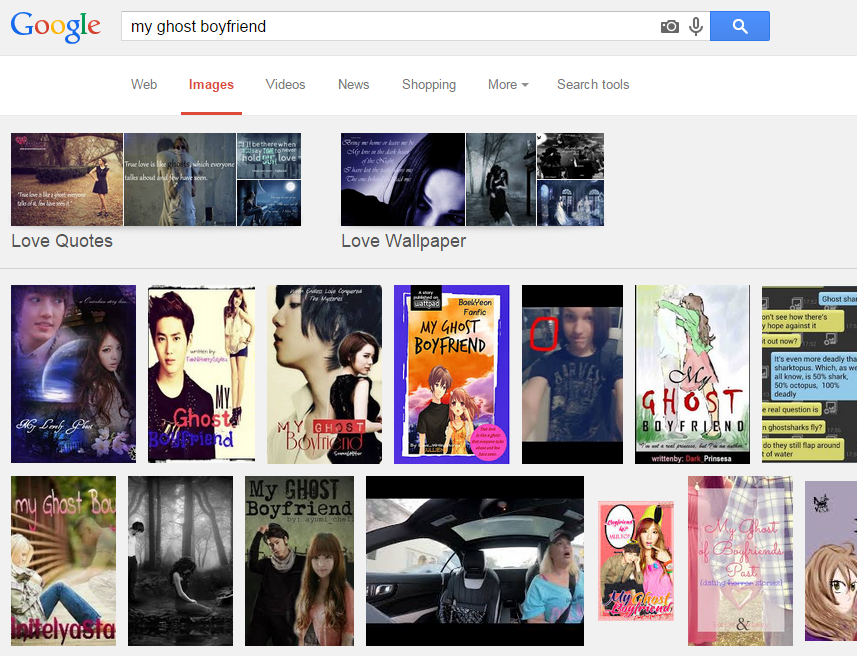Expand the More dropdown menu
Viewport: 857px width, 656px height.
[x=508, y=85]
